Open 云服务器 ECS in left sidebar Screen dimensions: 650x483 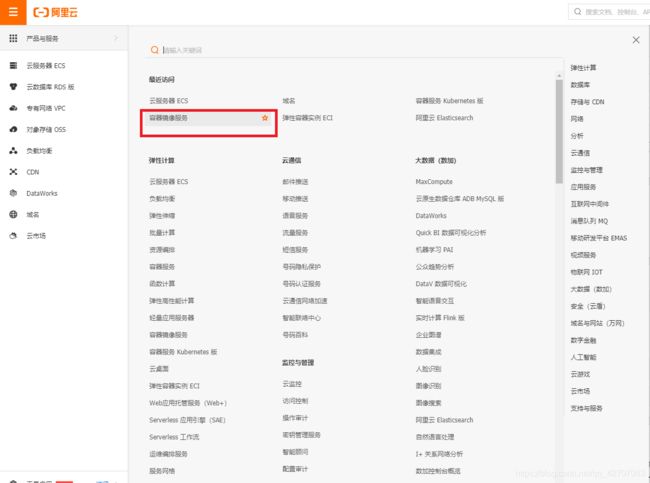46,66
